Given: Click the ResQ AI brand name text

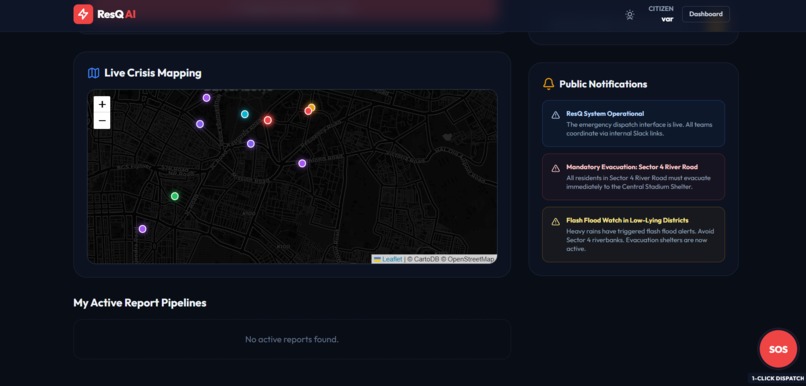Looking at the screenshot, I should click(x=116, y=14).
